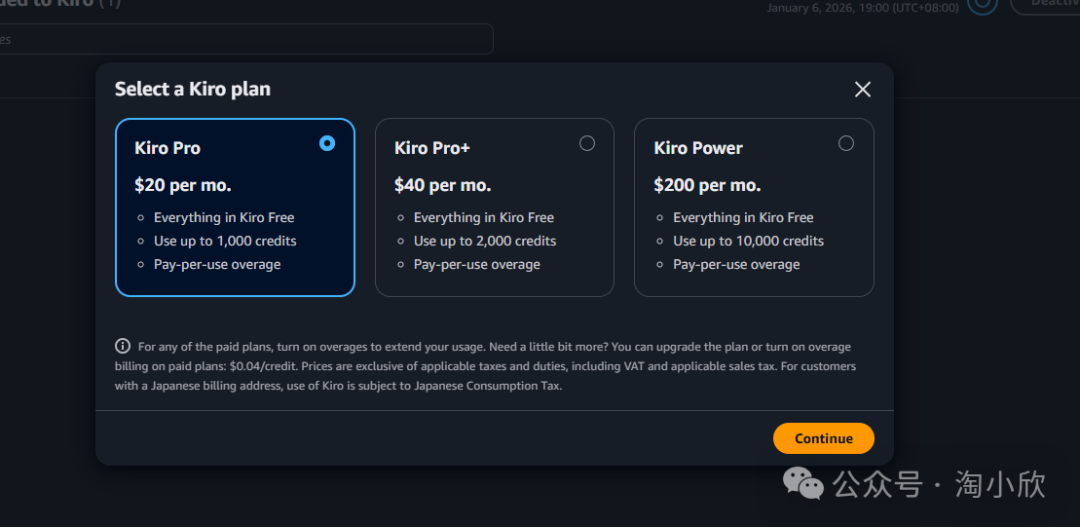
Task: Click the 'Use up to 1,000 credits' line
Action: click(225, 241)
